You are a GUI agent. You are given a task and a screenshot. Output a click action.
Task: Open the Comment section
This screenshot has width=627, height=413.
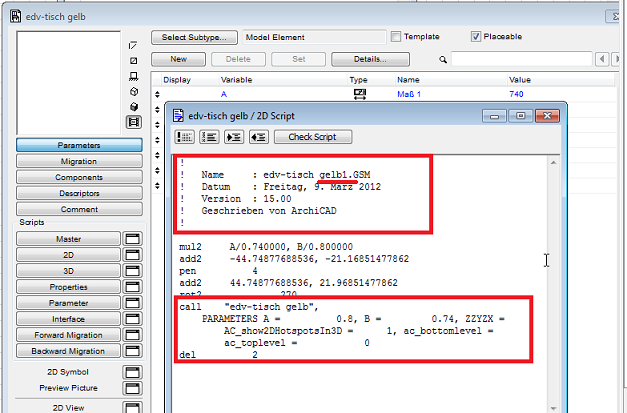pos(79,209)
